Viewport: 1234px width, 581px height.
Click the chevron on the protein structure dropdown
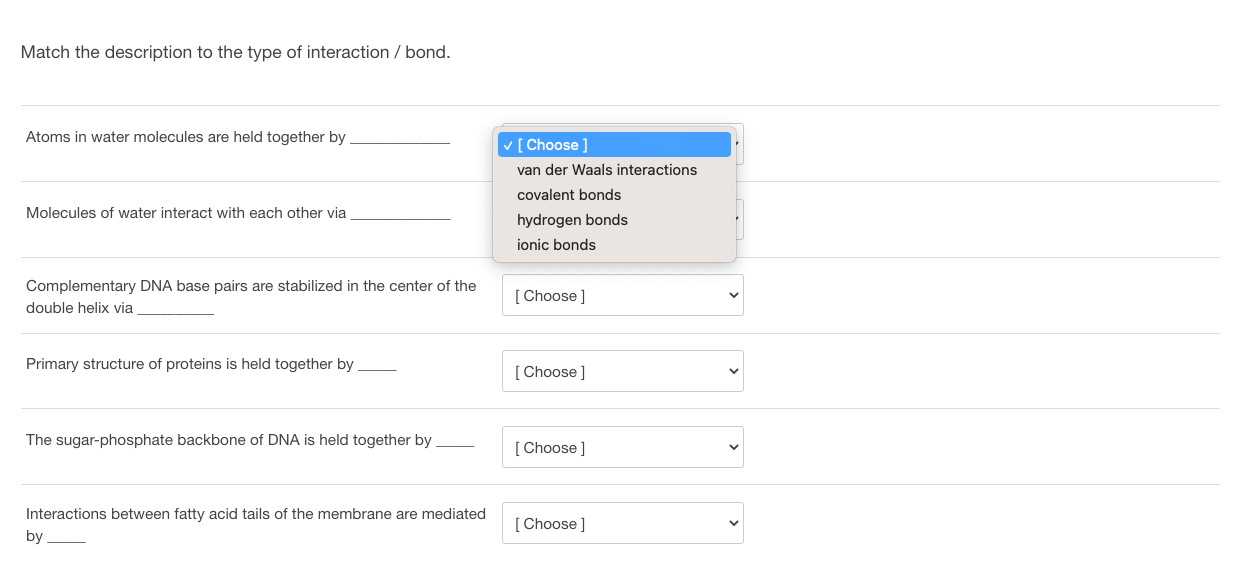731,371
